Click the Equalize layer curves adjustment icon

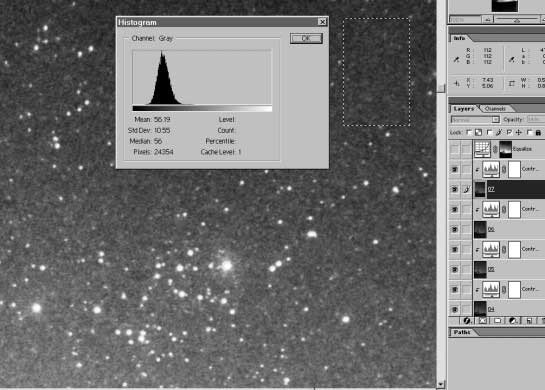pyautogui.click(x=482, y=149)
